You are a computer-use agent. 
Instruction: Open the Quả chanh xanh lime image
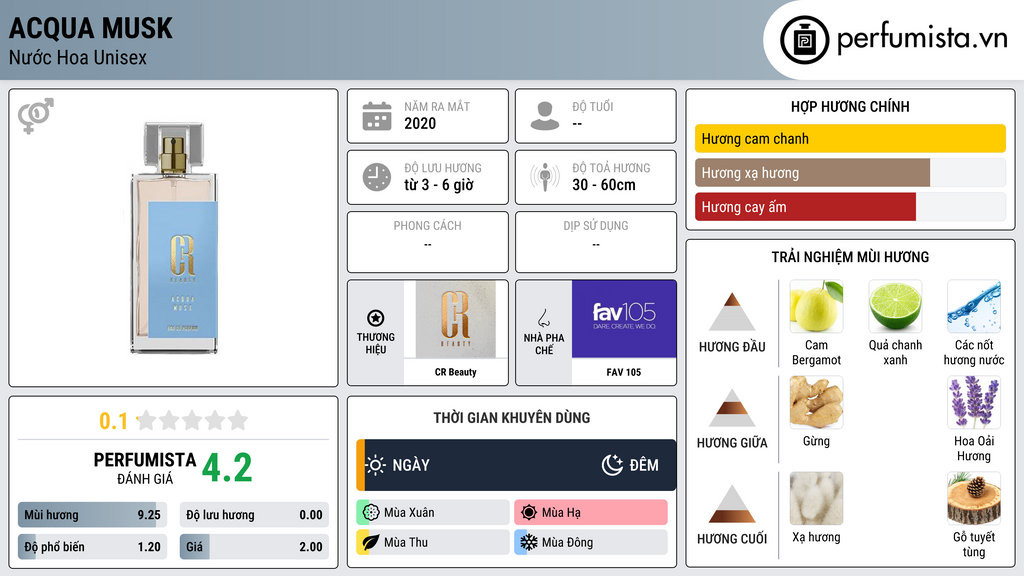[x=895, y=306]
